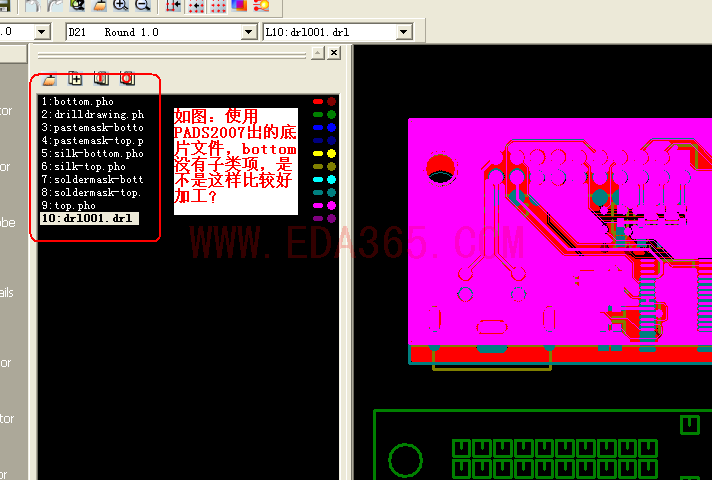Click the red draw-color pill for bottom.pho
713x480 pixels.
(318, 101)
